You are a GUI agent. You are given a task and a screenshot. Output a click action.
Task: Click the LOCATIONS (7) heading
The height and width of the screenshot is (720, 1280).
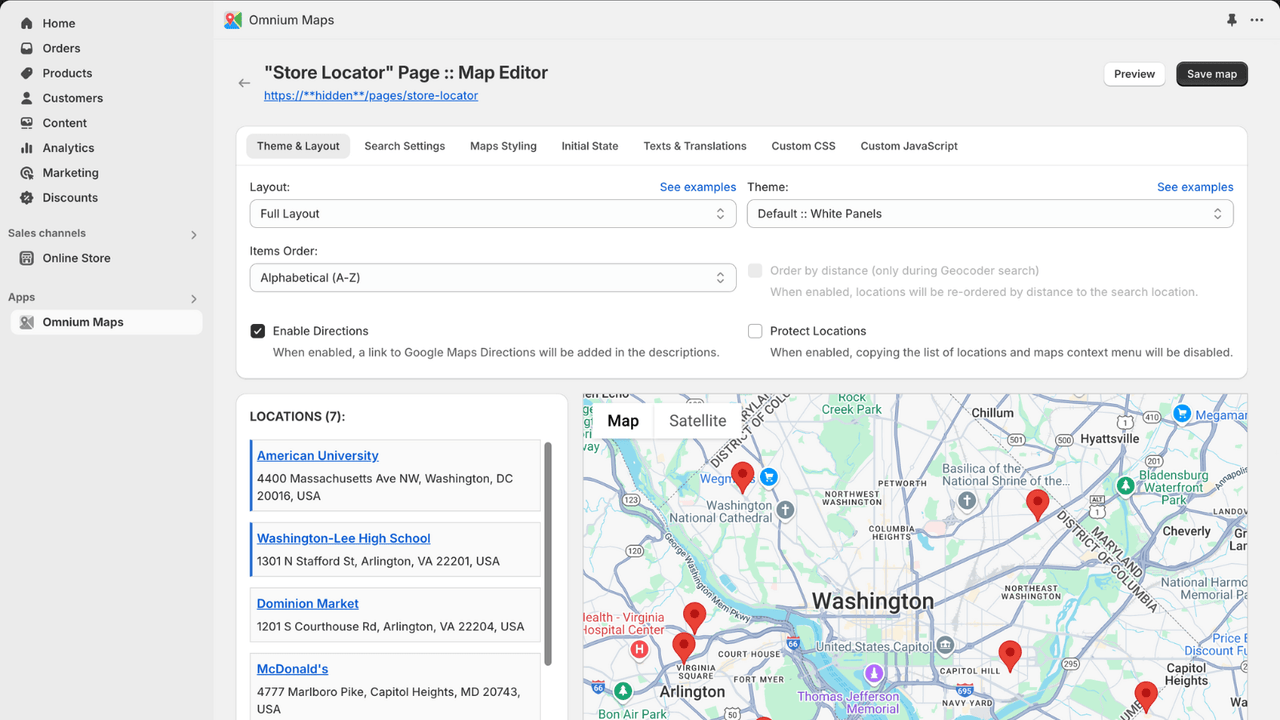point(297,417)
